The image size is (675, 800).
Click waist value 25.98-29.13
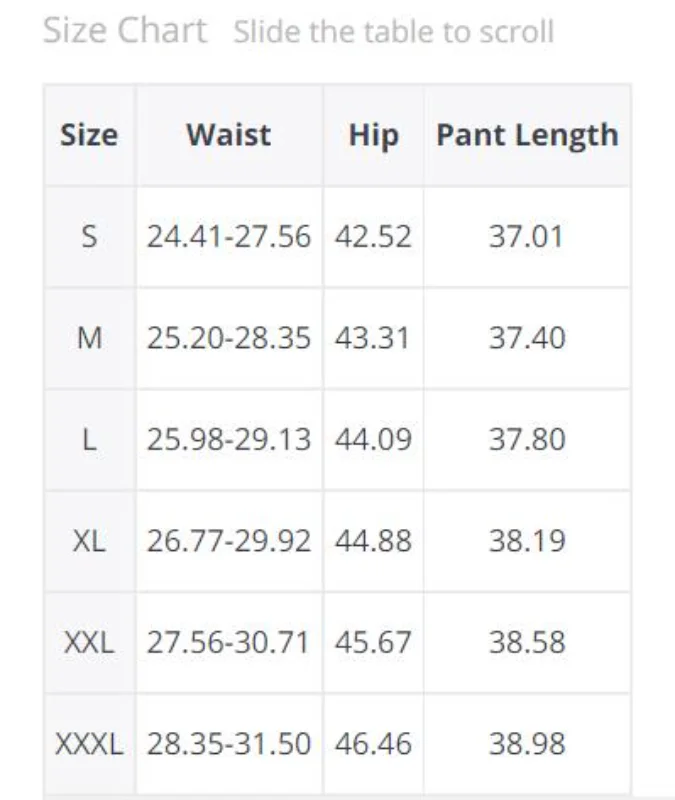pyautogui.click(x=229, y=440)
